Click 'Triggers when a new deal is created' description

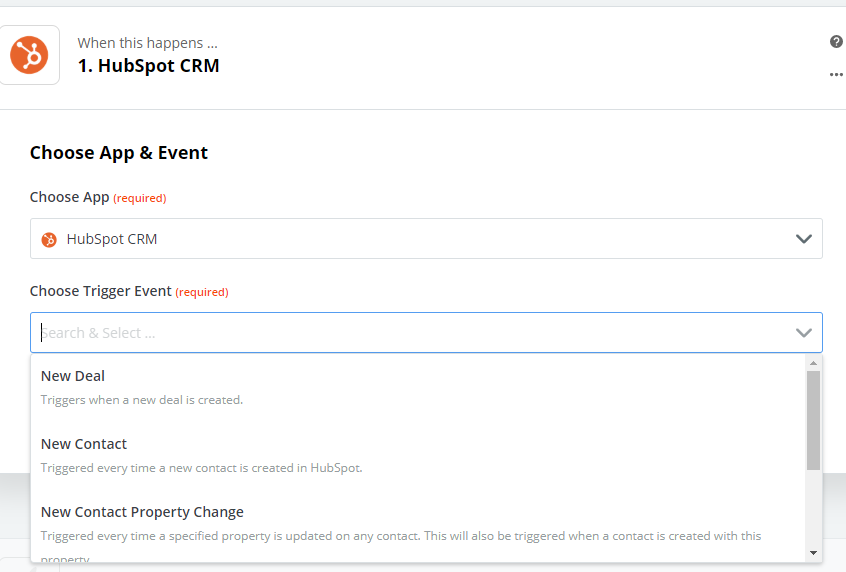[x=142, y=400]
